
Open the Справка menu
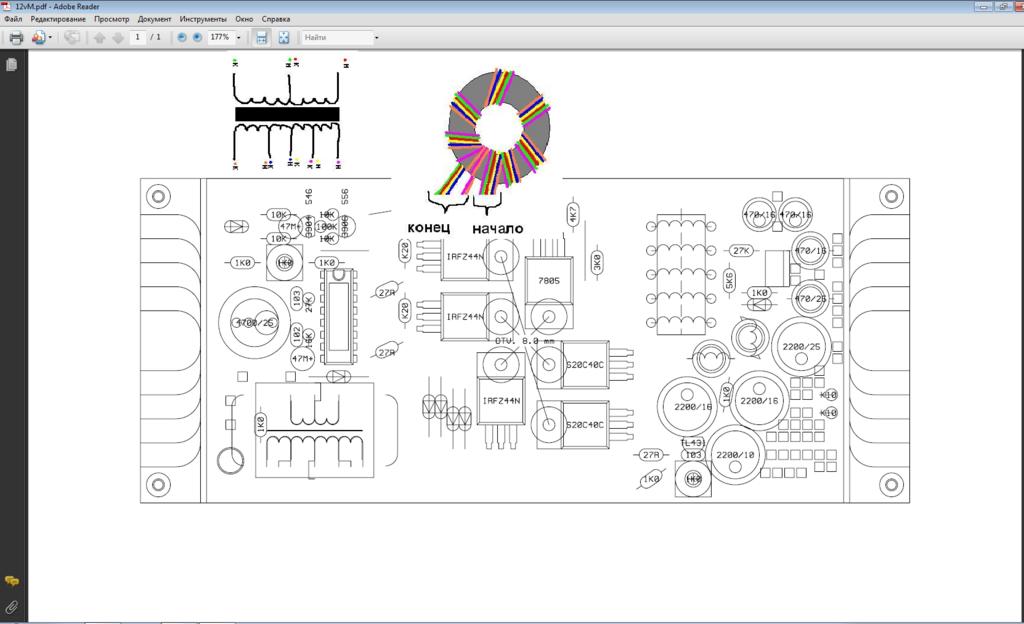pyautogui.click(x=276, y=19)
